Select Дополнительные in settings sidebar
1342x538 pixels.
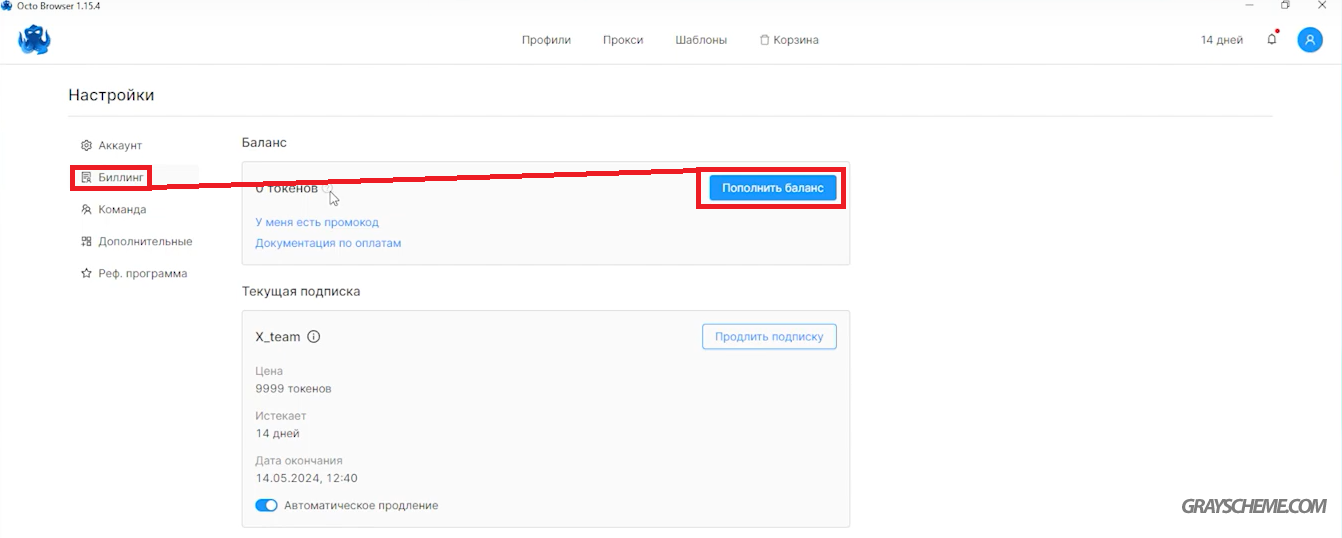click(145, 242)
